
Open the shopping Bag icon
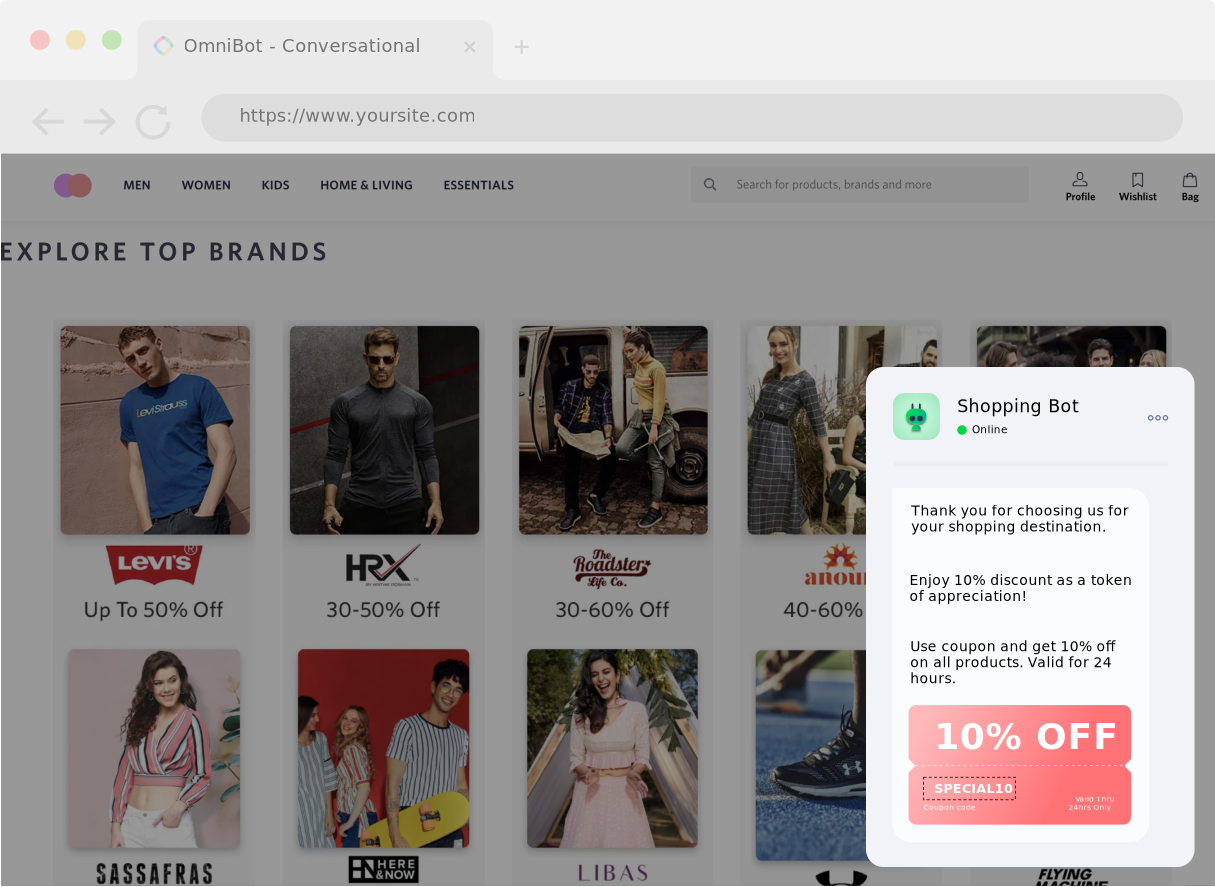tap(1190, 180)
